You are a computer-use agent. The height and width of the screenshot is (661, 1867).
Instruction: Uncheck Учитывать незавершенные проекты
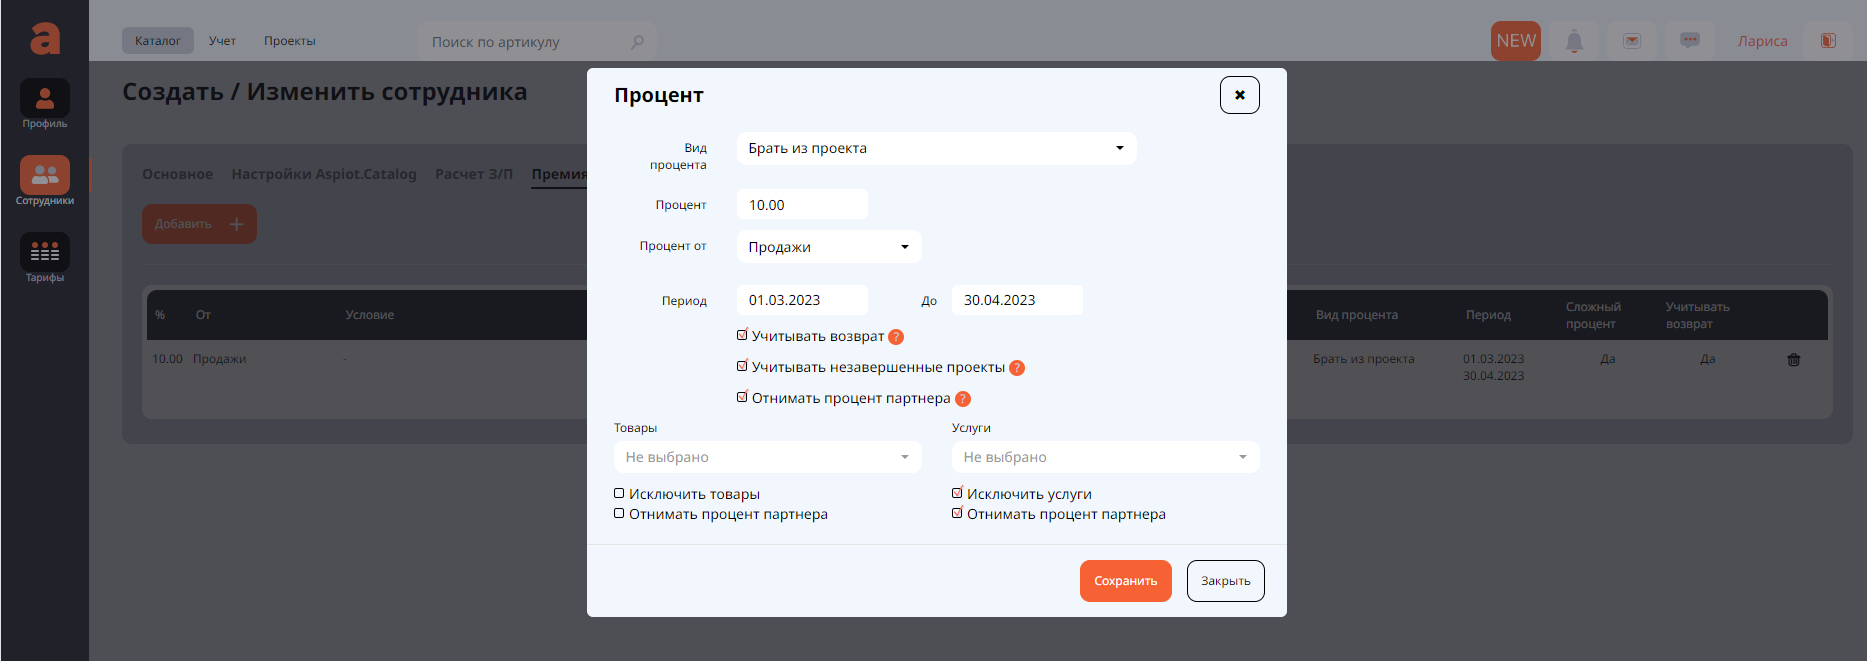click(742, 367)
